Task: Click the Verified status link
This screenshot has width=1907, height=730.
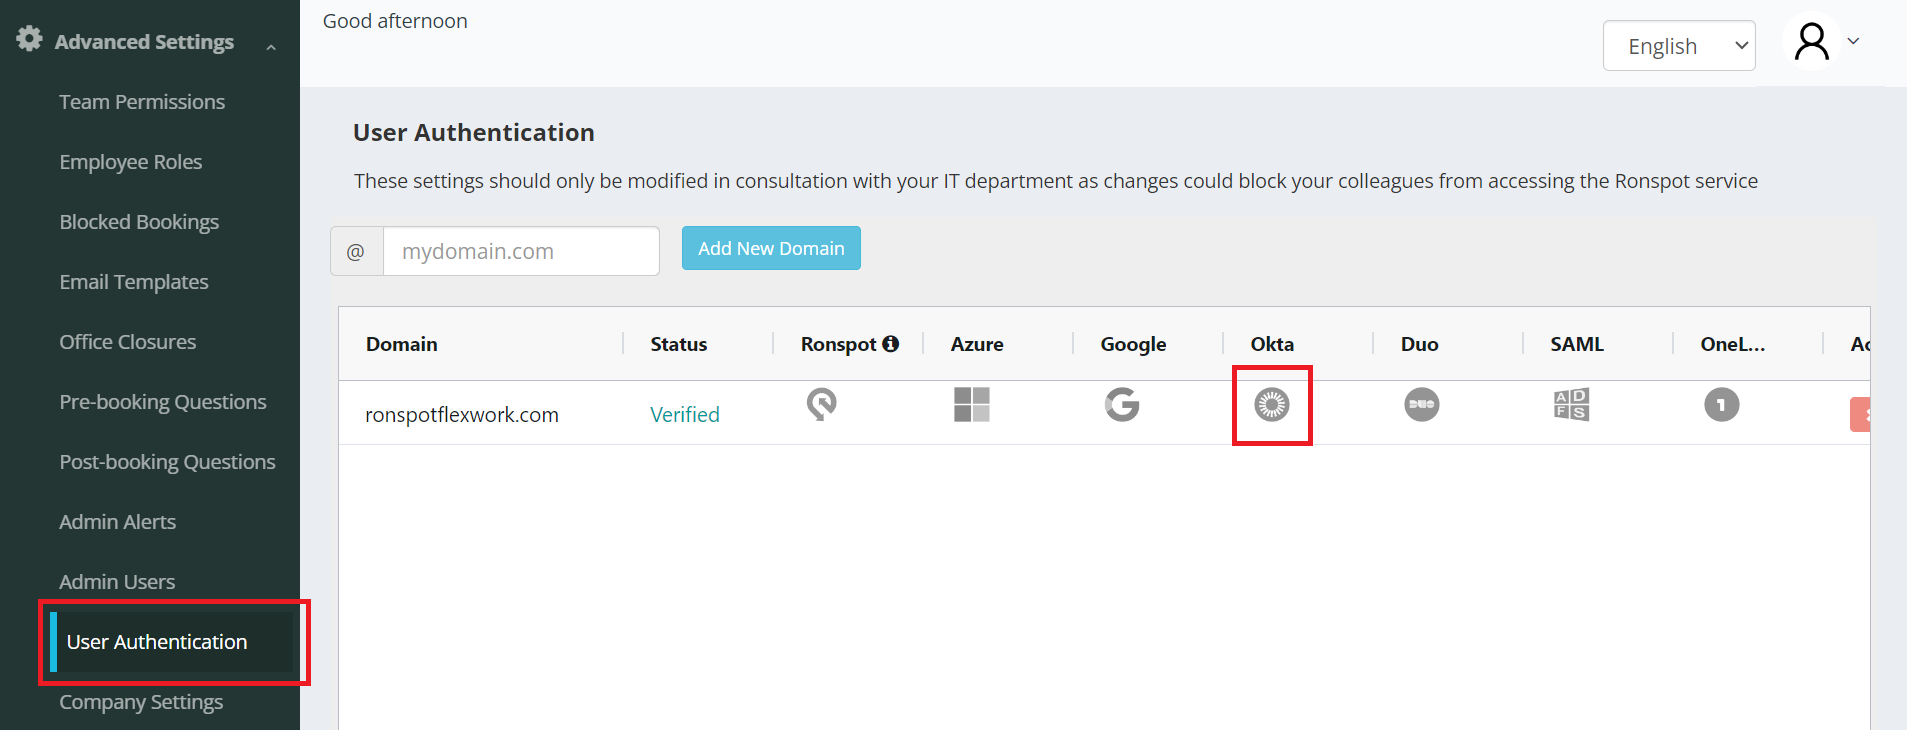Action: [x=685, y=414]
